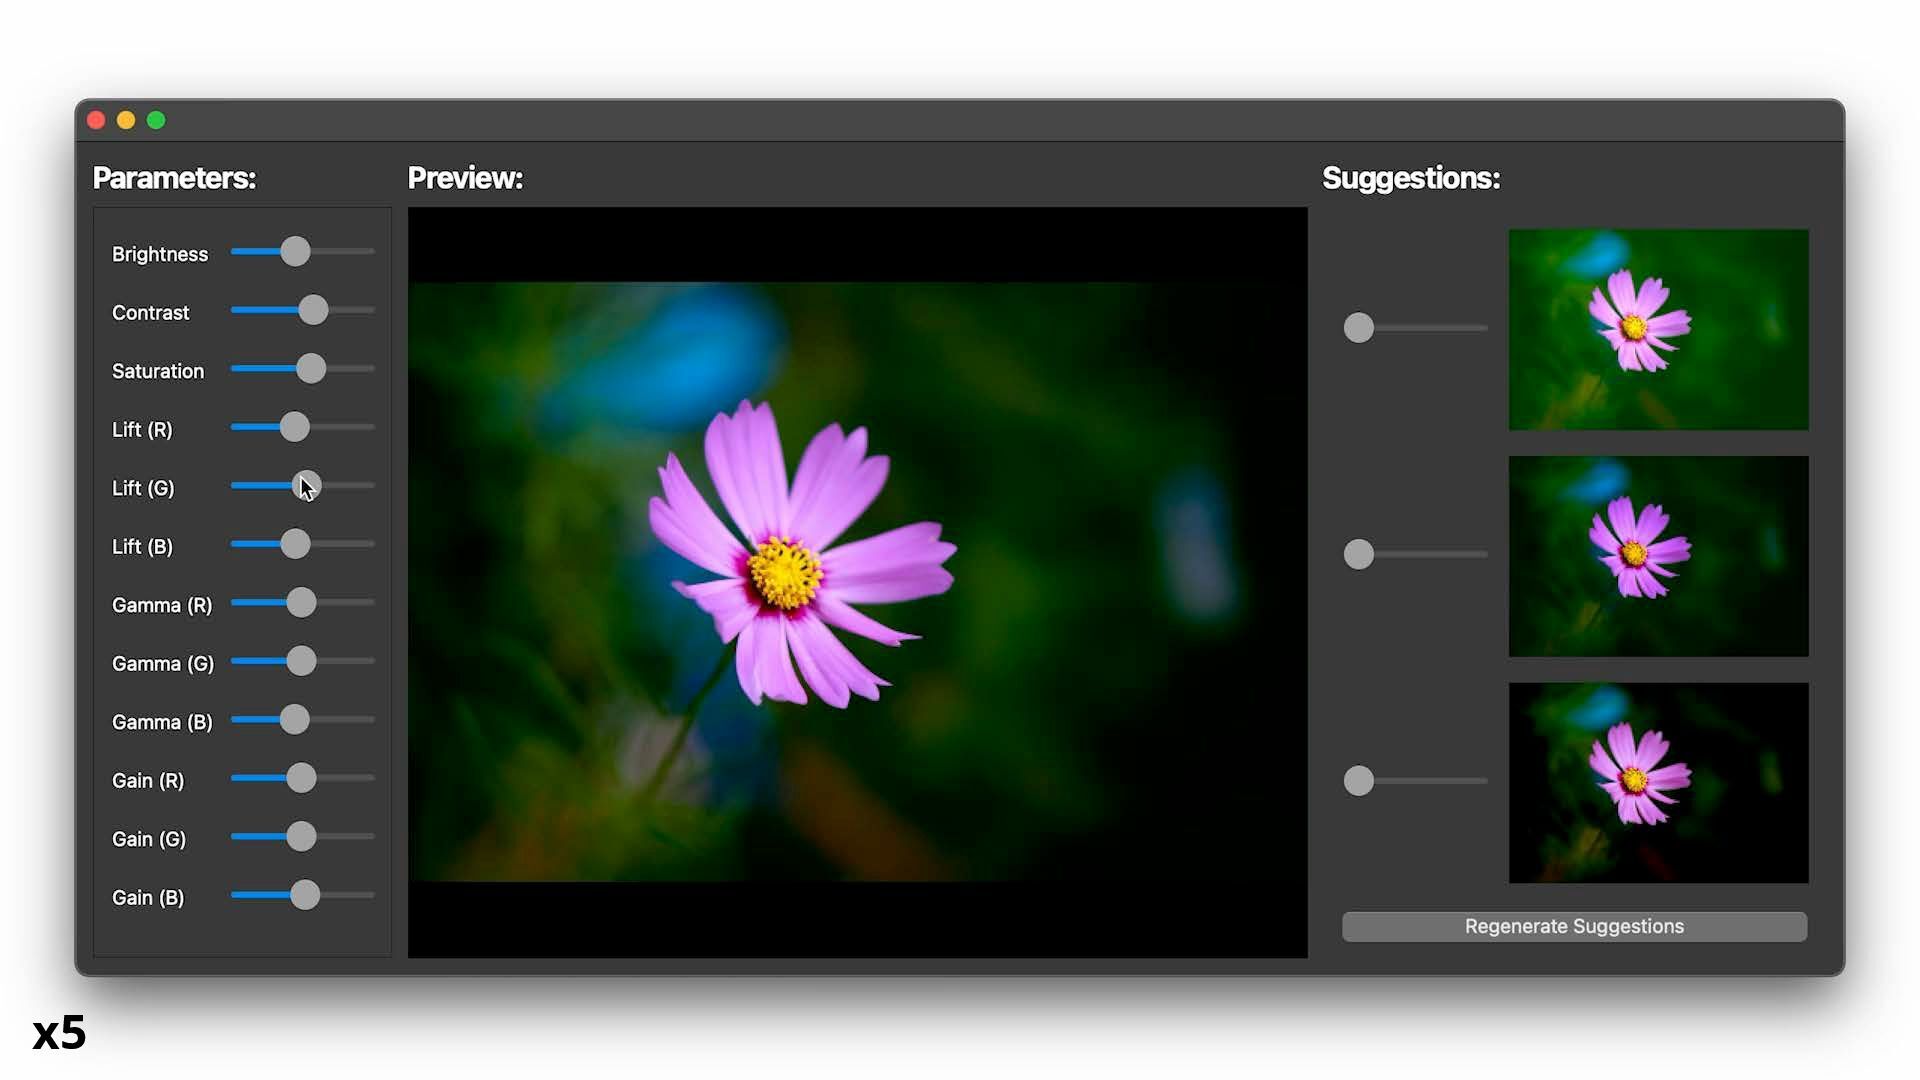Click the Lift (G) slider knob

point(306,486)
